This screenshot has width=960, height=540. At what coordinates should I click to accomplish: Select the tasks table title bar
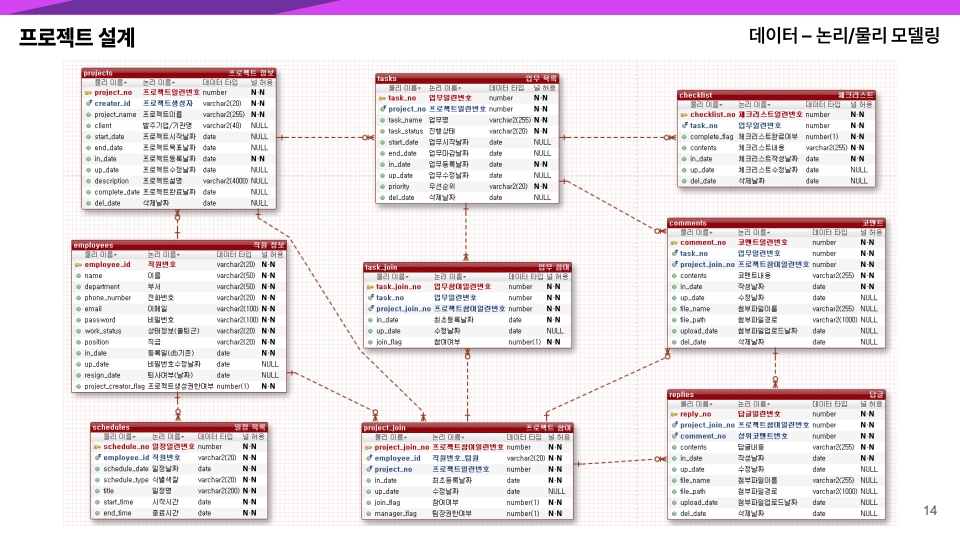coord(467,78)
